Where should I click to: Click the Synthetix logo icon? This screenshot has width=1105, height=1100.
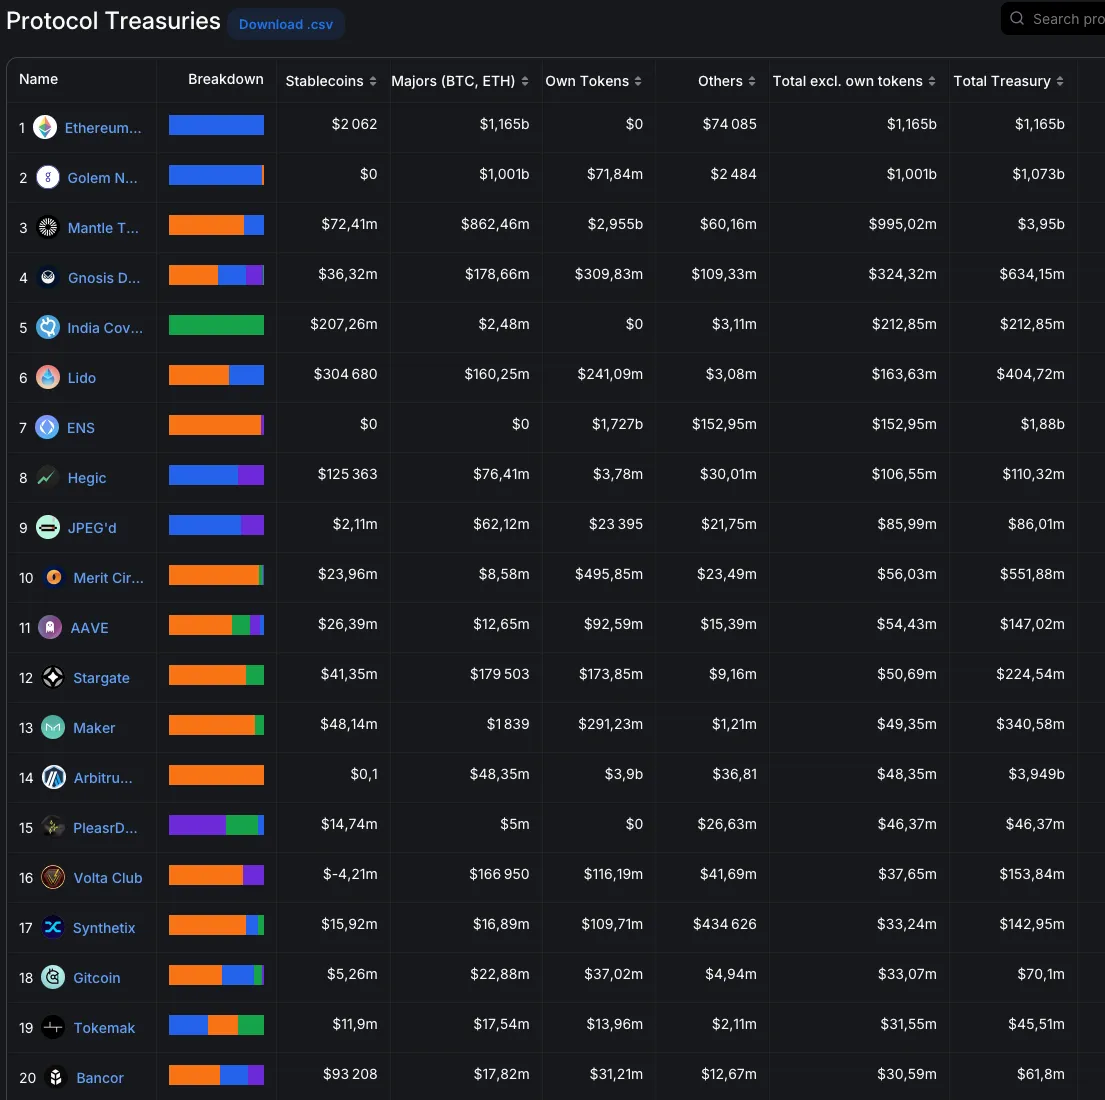pyautogui.click(x=53, y=927)
